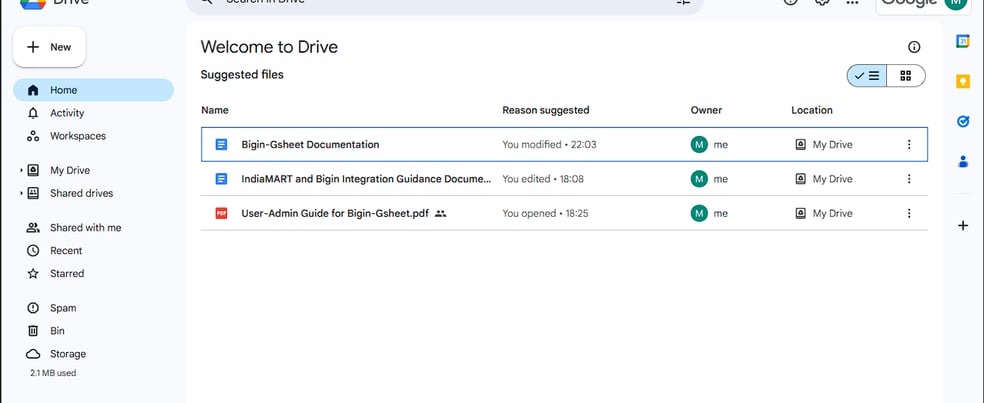
Task: Click owner avatar for User-Admin Guide pdf
Action: click(x=698, y=213)
